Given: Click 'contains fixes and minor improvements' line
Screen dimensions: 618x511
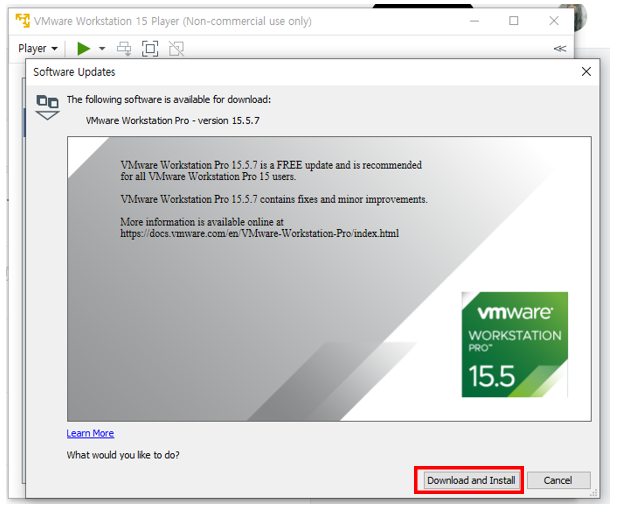Looking at the screenshot, I should 274,199.
